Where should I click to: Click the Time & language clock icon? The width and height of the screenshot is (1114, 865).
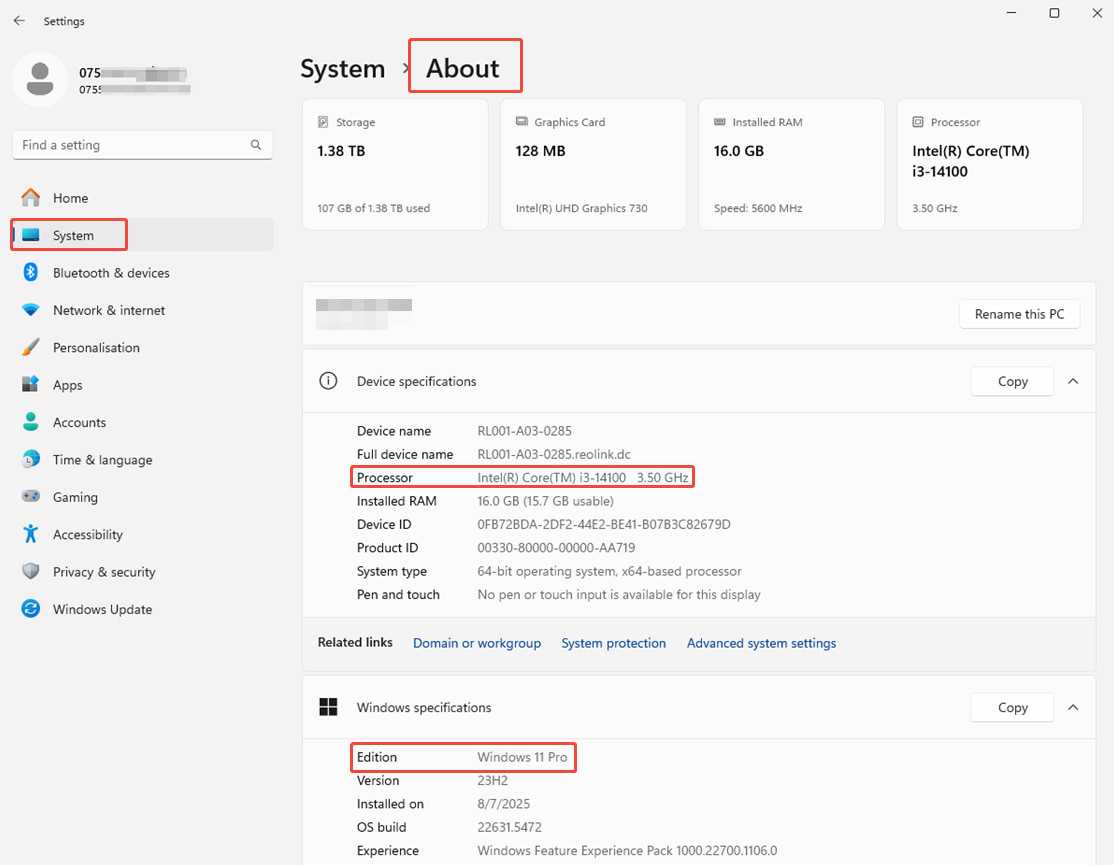pos(31,459)
